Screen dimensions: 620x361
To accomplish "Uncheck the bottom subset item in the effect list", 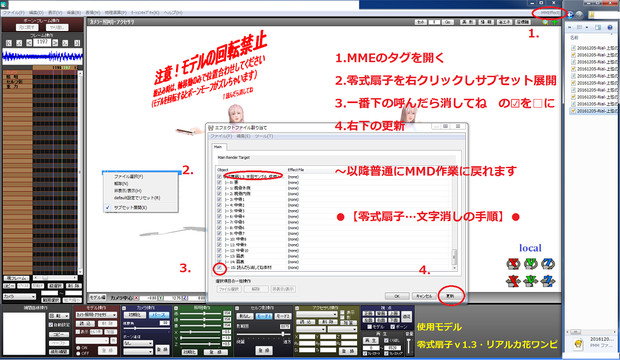I will pos(219,268).
